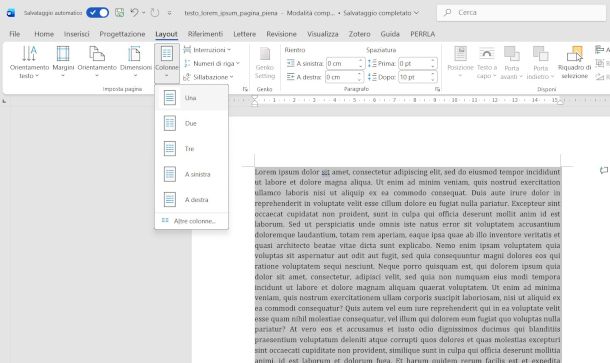Click the tab selector at ruler corner

(x=4, y=101)
